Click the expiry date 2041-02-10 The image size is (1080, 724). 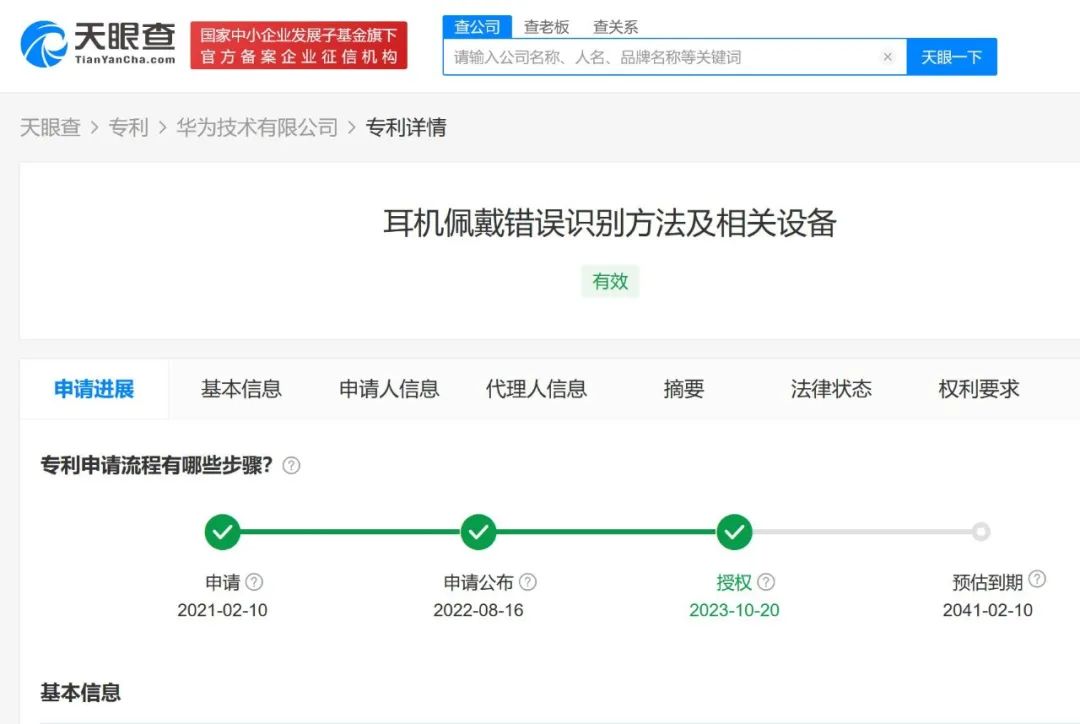click(x=988, y=610)
